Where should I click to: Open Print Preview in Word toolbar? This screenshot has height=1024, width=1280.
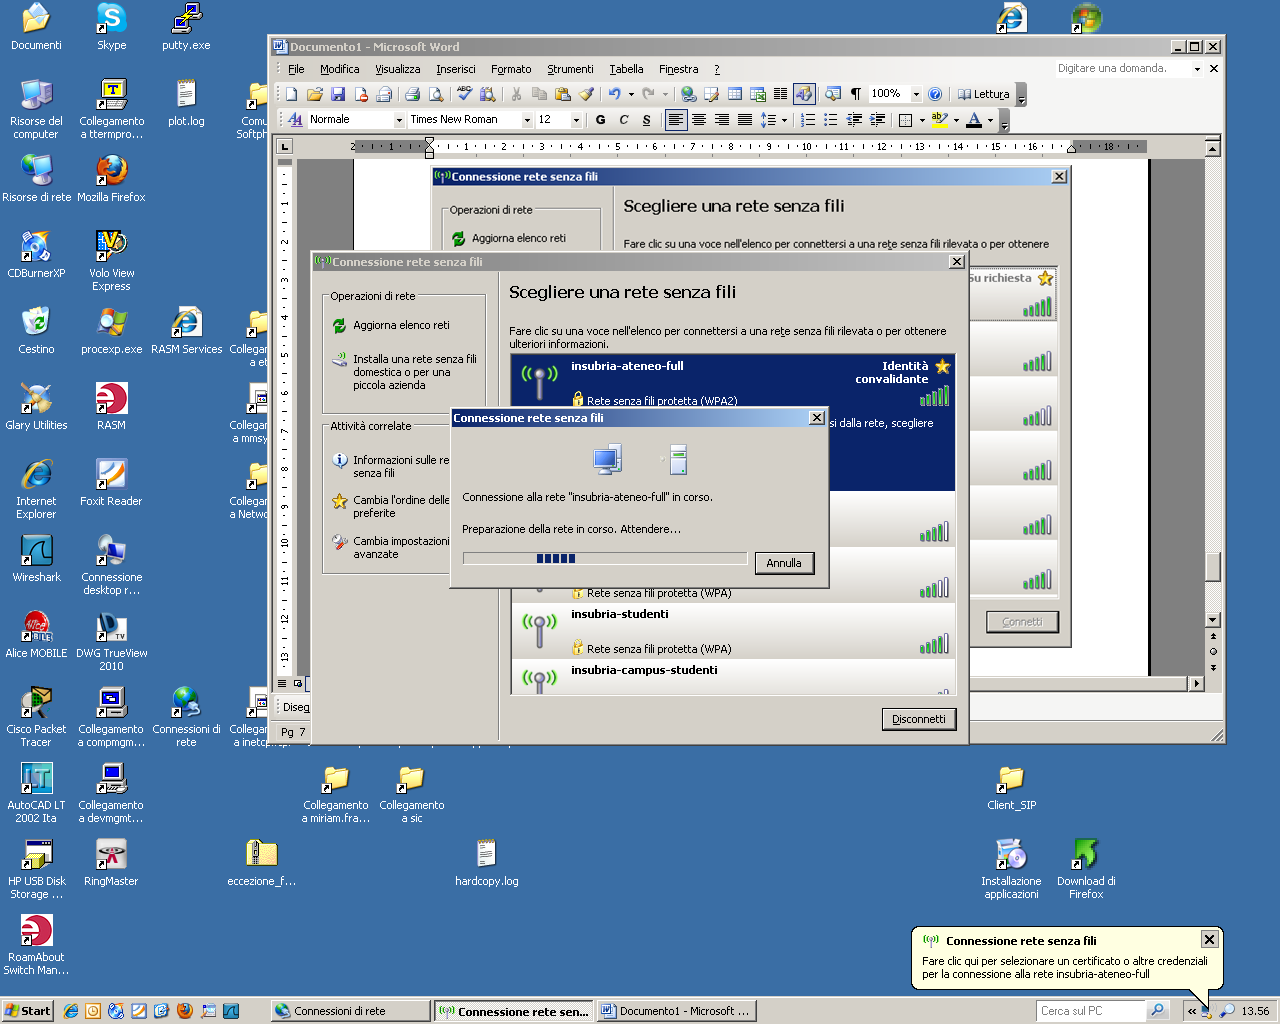point(436,94)
